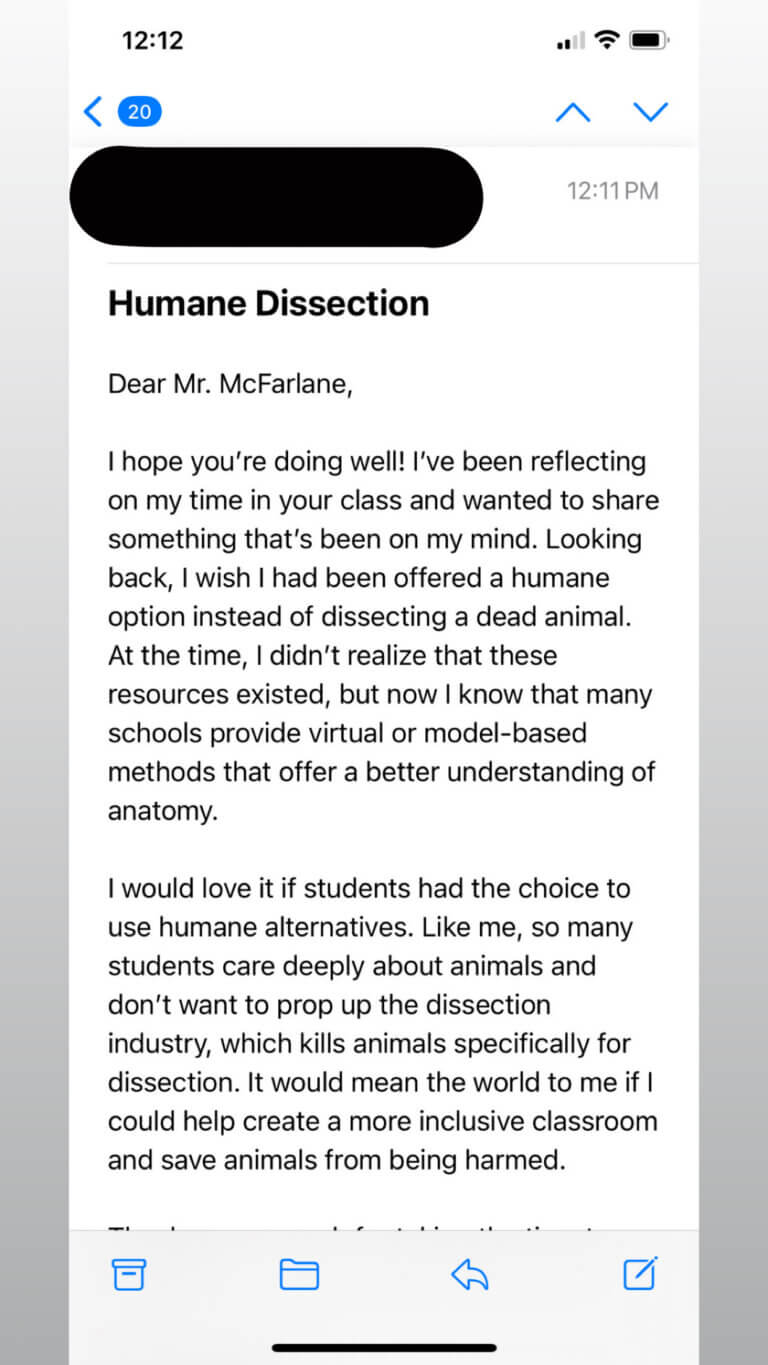The height and width of the screenshot is (1365, 768).
Task: Tap the 12:11 PM message timestamp
Action: point(612,191)
